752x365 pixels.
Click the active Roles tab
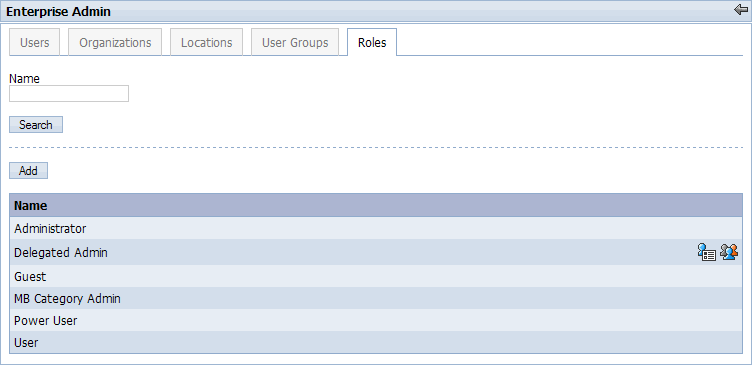pyautogui.click(x=372, y=42)
